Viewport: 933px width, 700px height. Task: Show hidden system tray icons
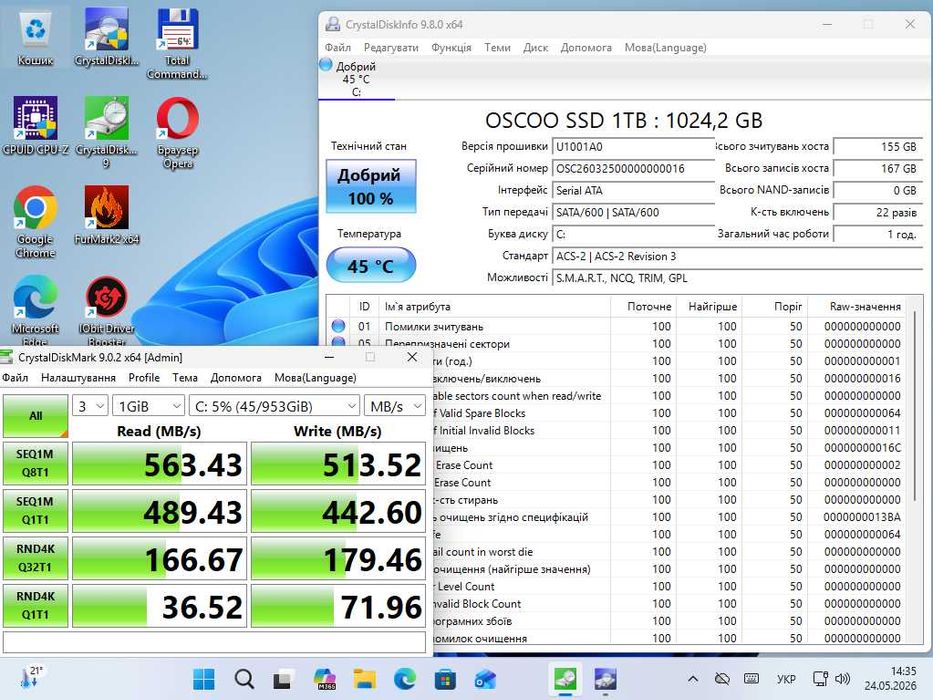pyautogui.click(x=693, y=679)
